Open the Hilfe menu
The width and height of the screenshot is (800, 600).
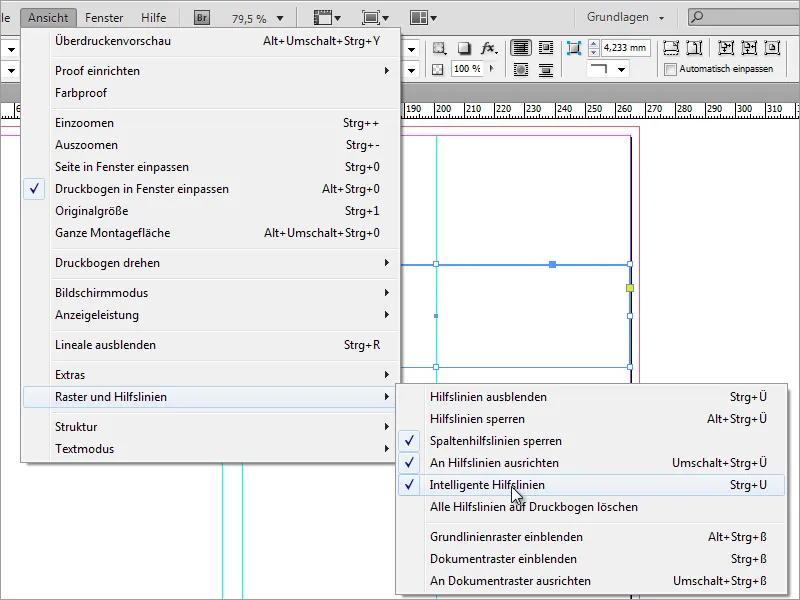coord(154,18)
